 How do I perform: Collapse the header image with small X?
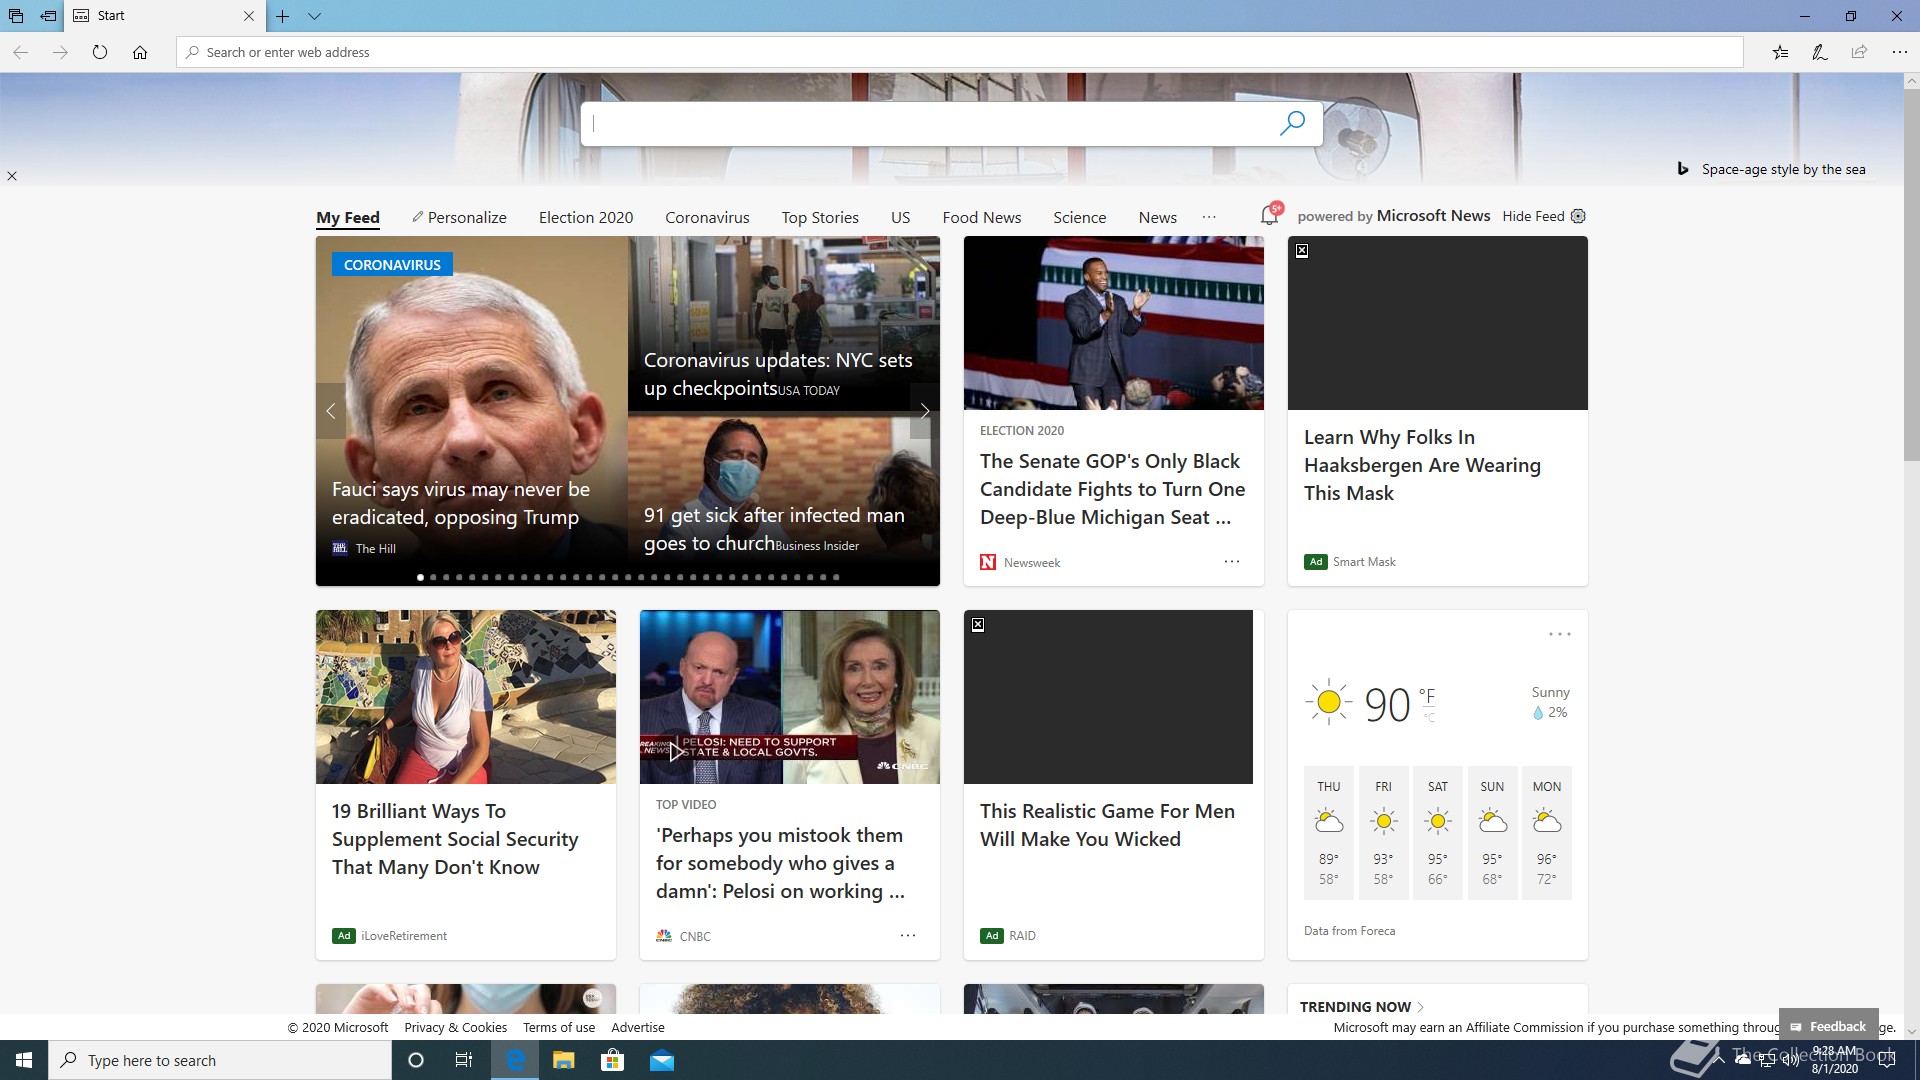click(x=12, y=176)
